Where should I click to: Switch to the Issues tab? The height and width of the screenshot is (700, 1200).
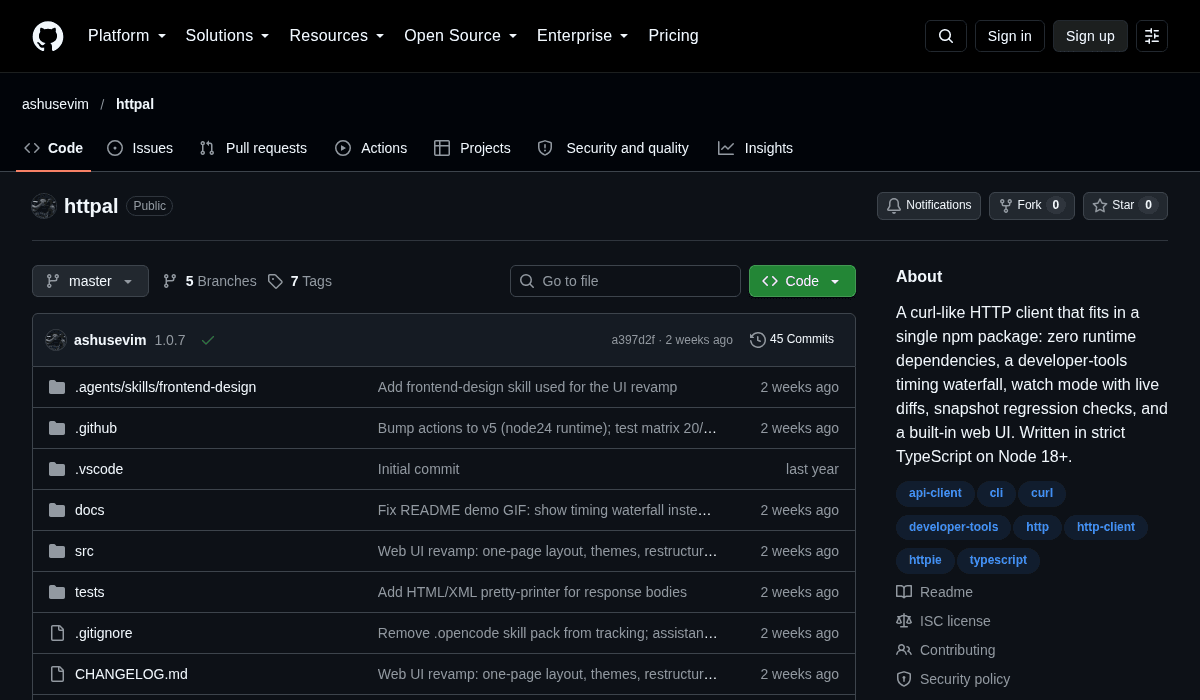[140, 148]
